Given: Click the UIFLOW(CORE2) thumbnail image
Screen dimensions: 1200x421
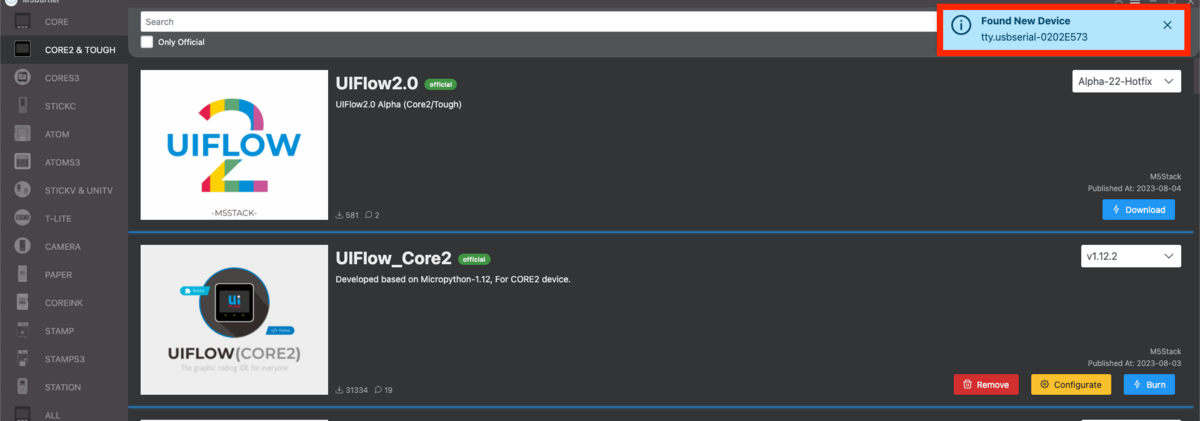Looking at the screenshot, I should [235, 320].
